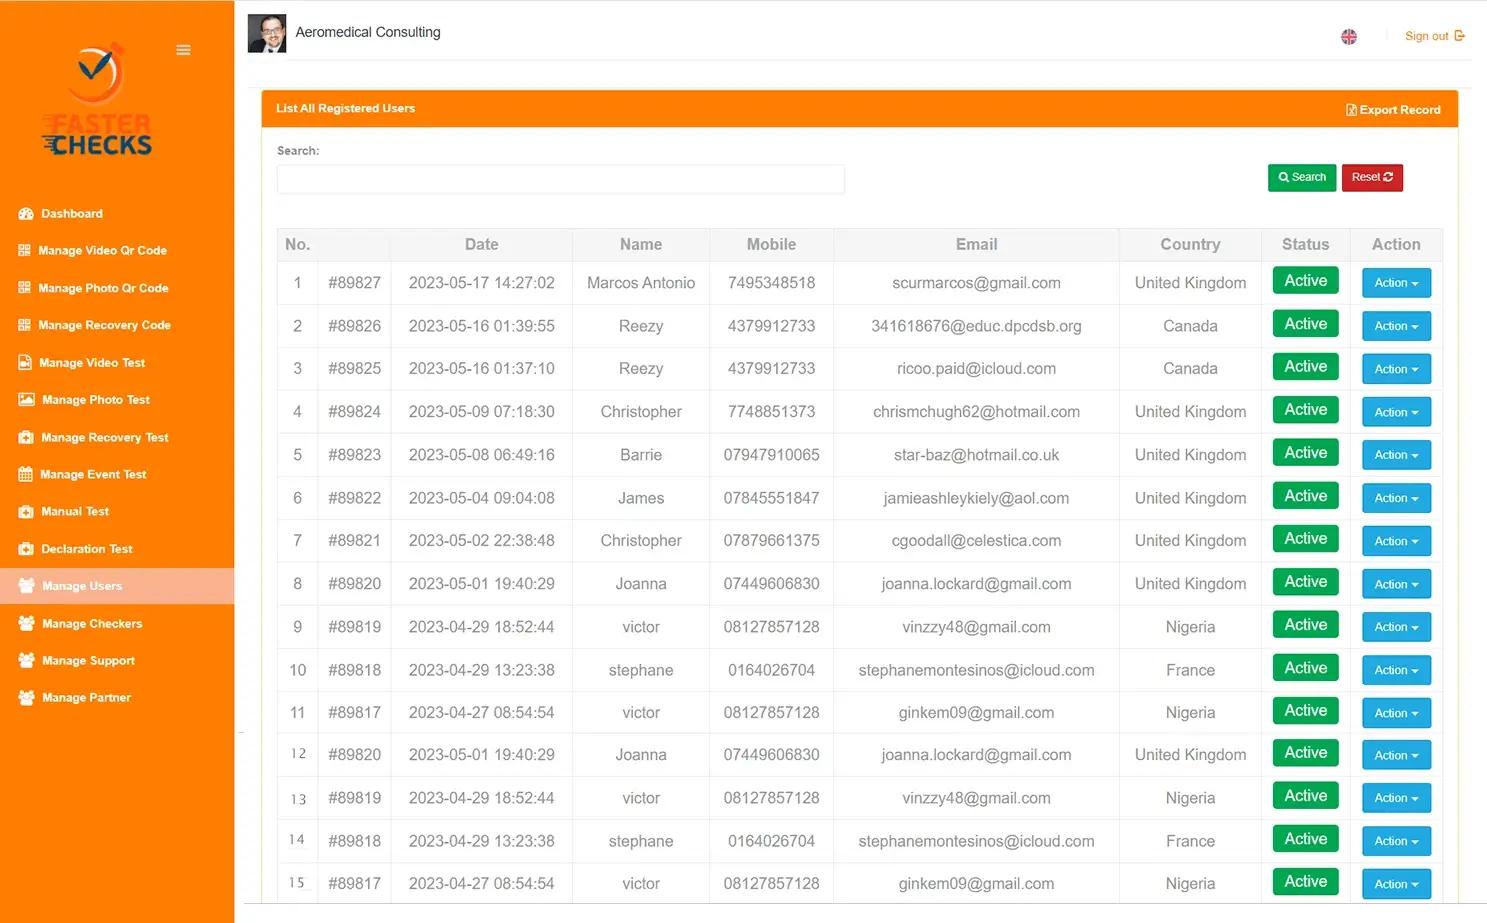Viewport: 1487px width, 923px height.
Task: Select the Manage Recovery Test icon
Action: [x=24, y=437]
